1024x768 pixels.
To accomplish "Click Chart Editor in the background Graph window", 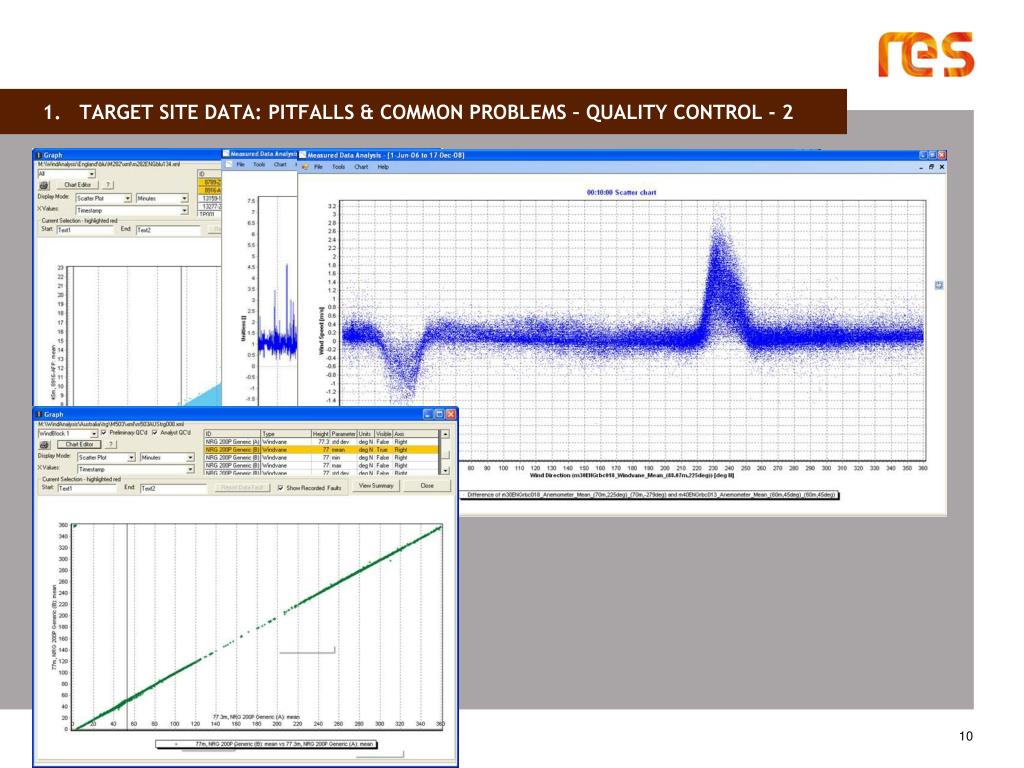I will (78, 185).
